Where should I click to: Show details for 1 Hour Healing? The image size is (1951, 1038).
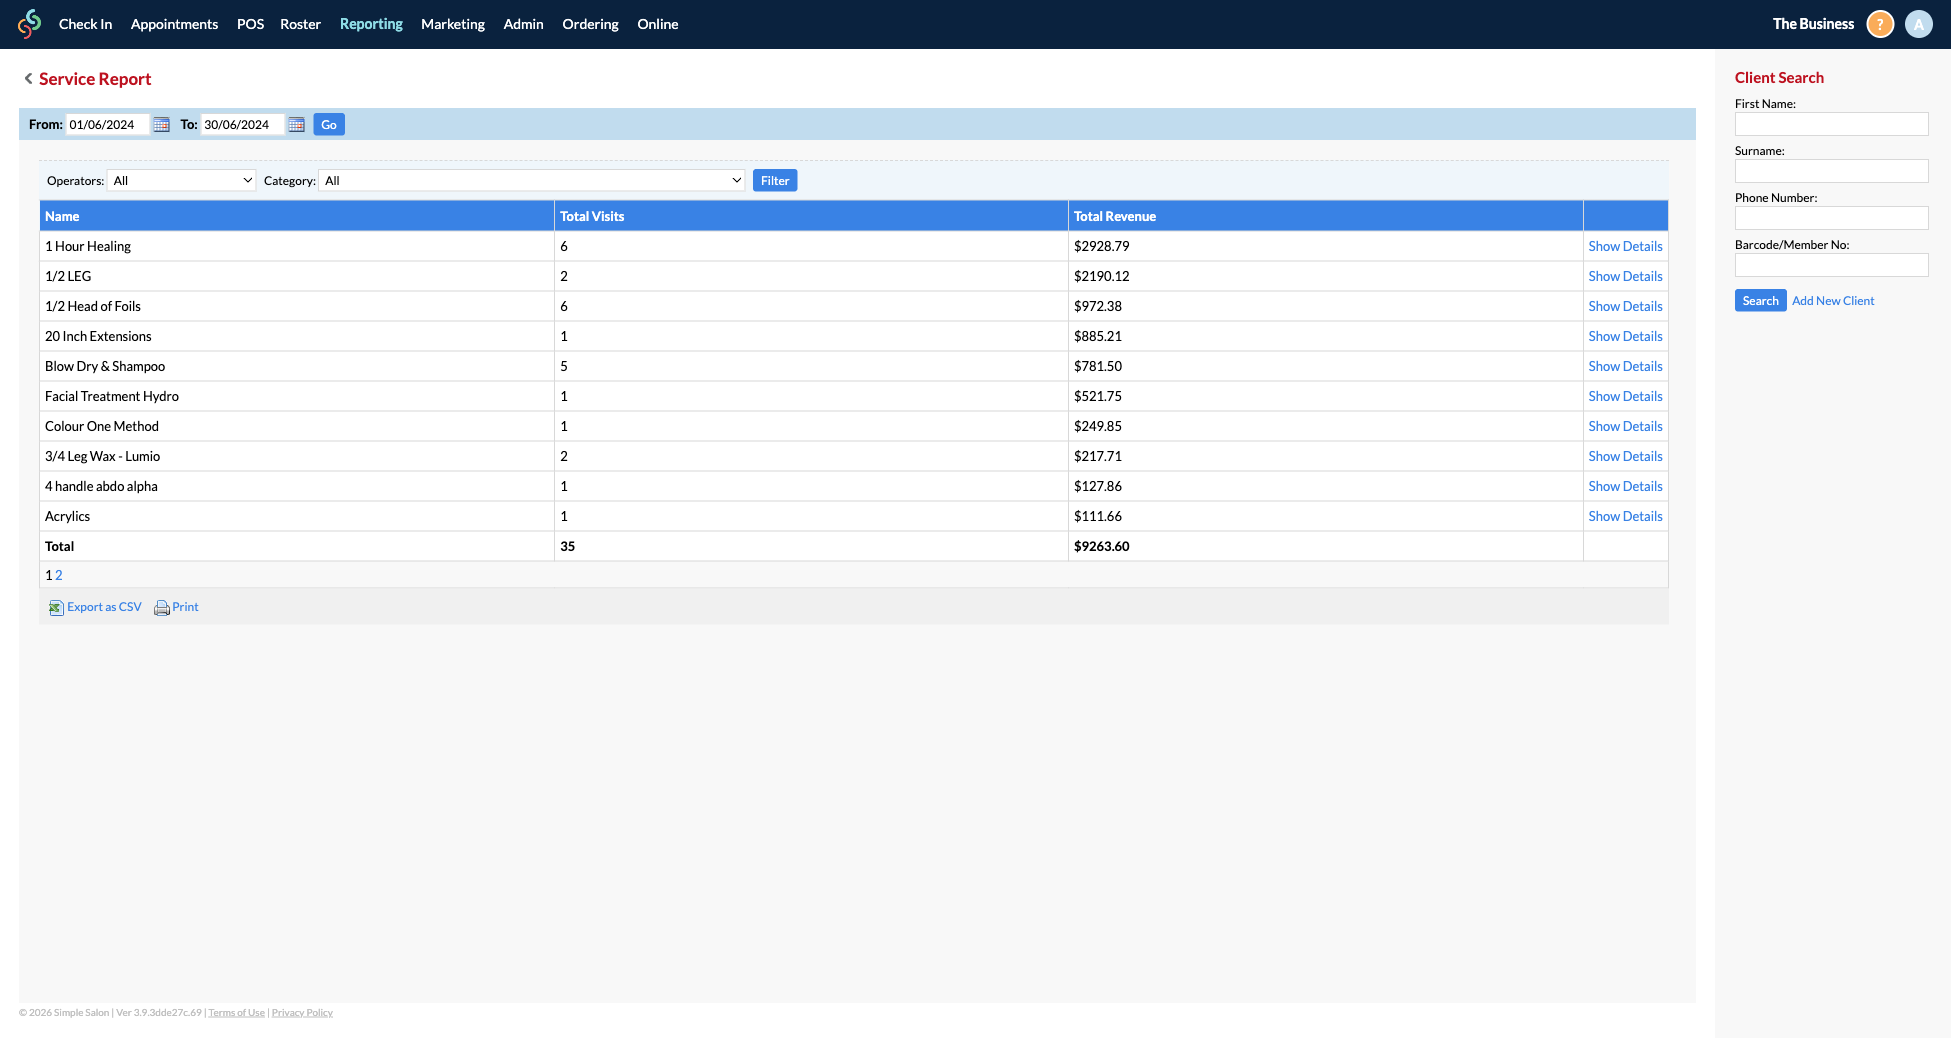pos(1625,247)
